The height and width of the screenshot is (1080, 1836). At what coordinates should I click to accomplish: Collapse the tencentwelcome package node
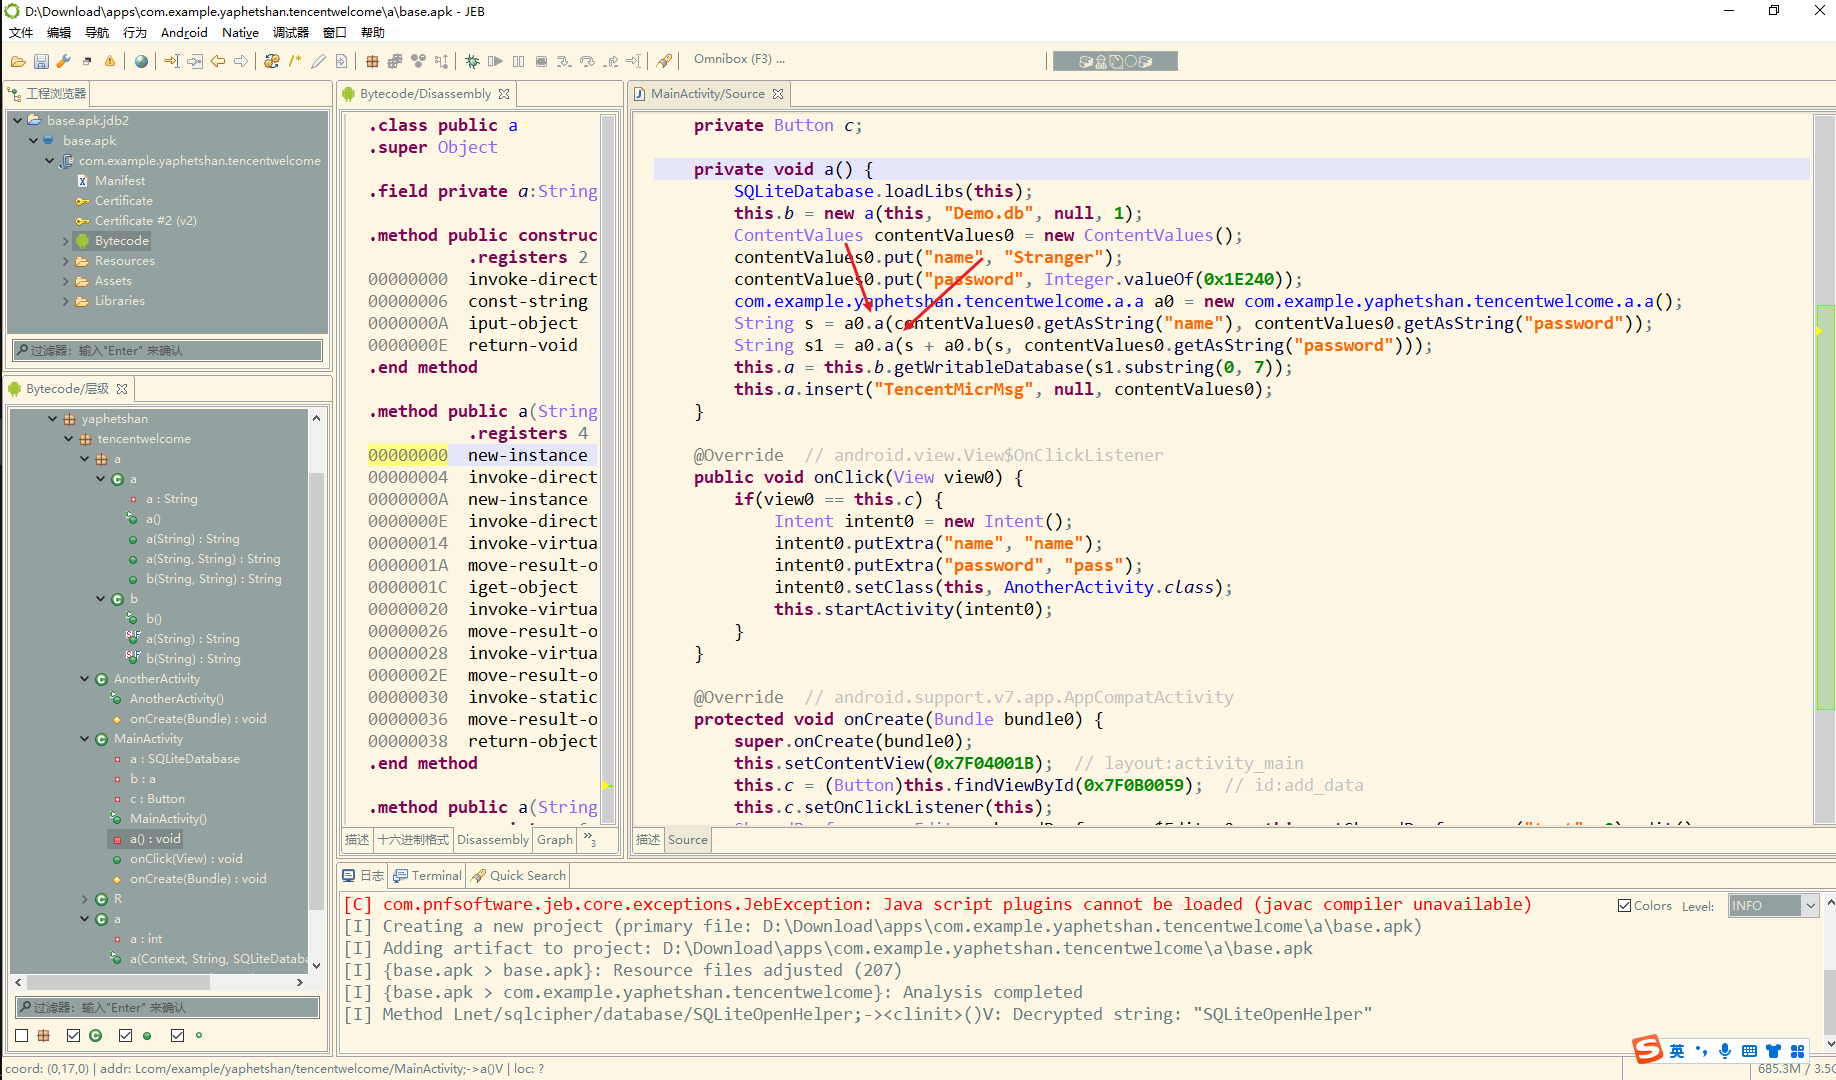point(69,439)
